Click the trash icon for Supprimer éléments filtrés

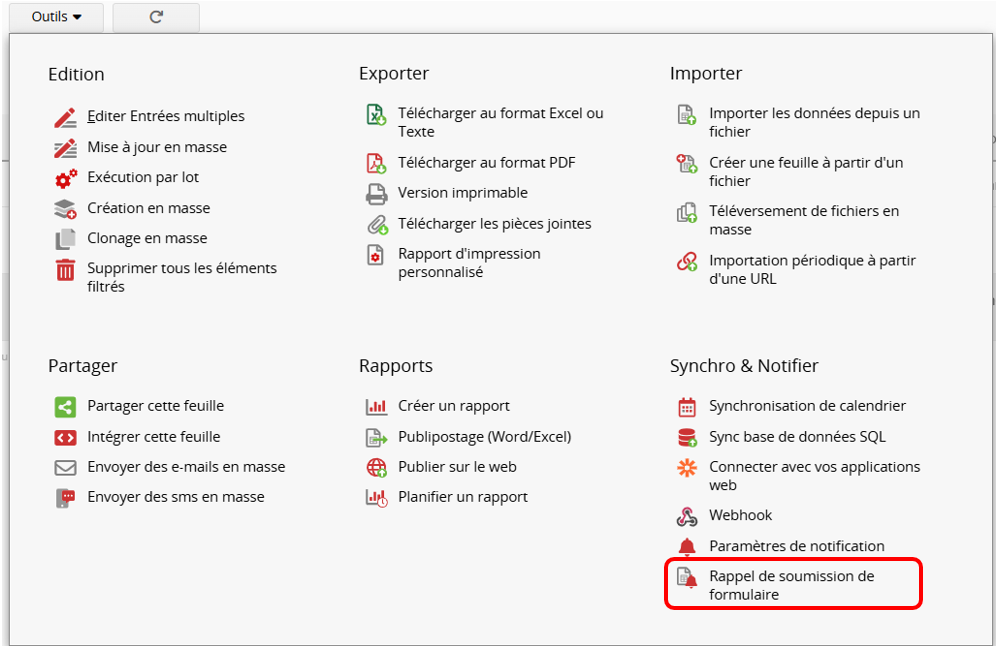(65, 270)
